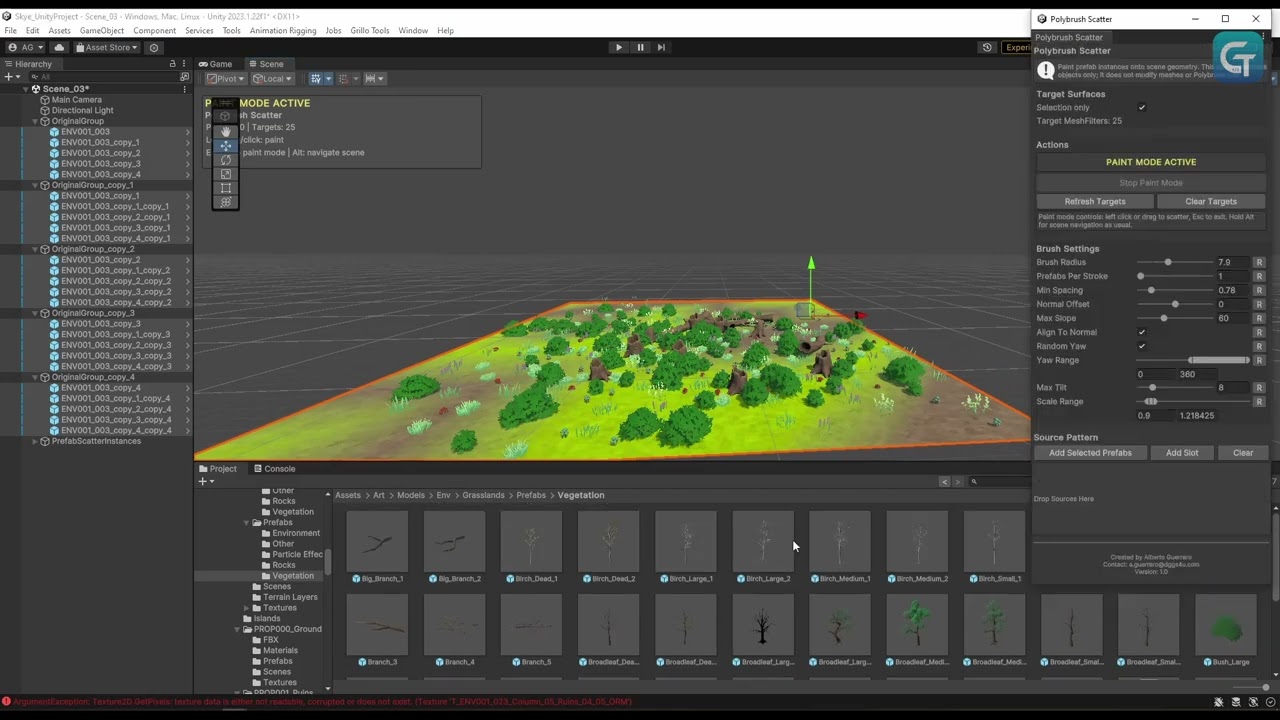Reset Min Spacing with R button
1280x720 pixels.
[x=1259, y=290]
